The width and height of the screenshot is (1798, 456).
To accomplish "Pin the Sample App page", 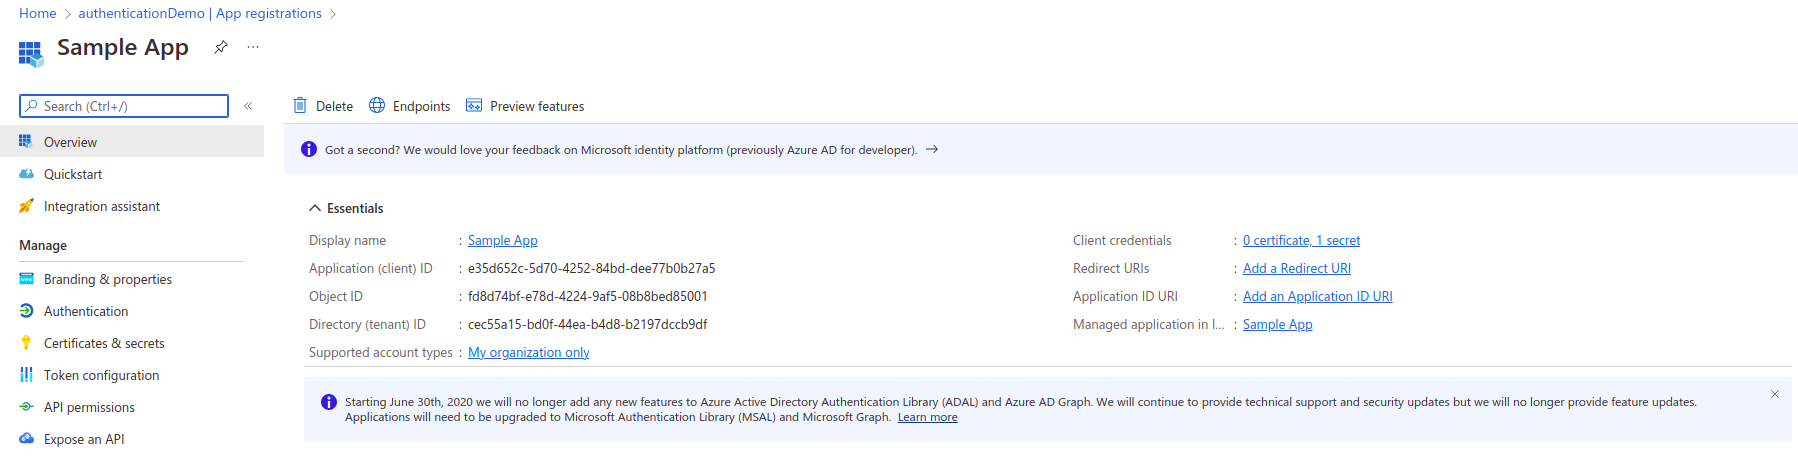I will 221,47.
